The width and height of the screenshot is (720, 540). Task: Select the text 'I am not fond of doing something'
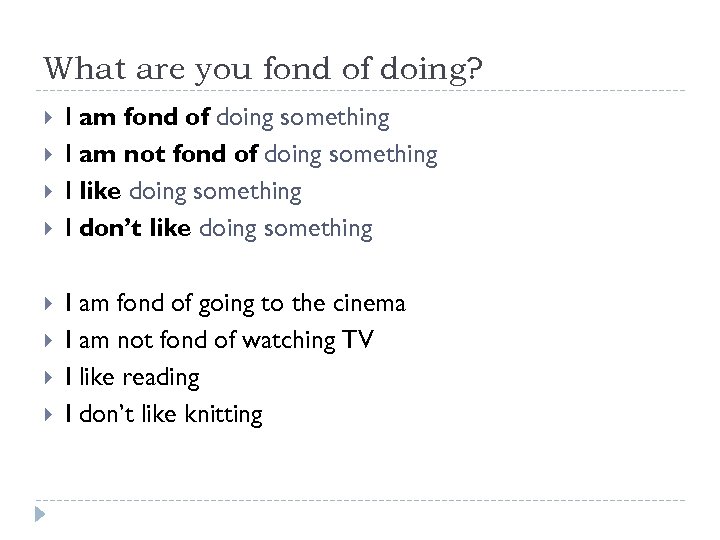pyautogui.click(x=250, y=155)
